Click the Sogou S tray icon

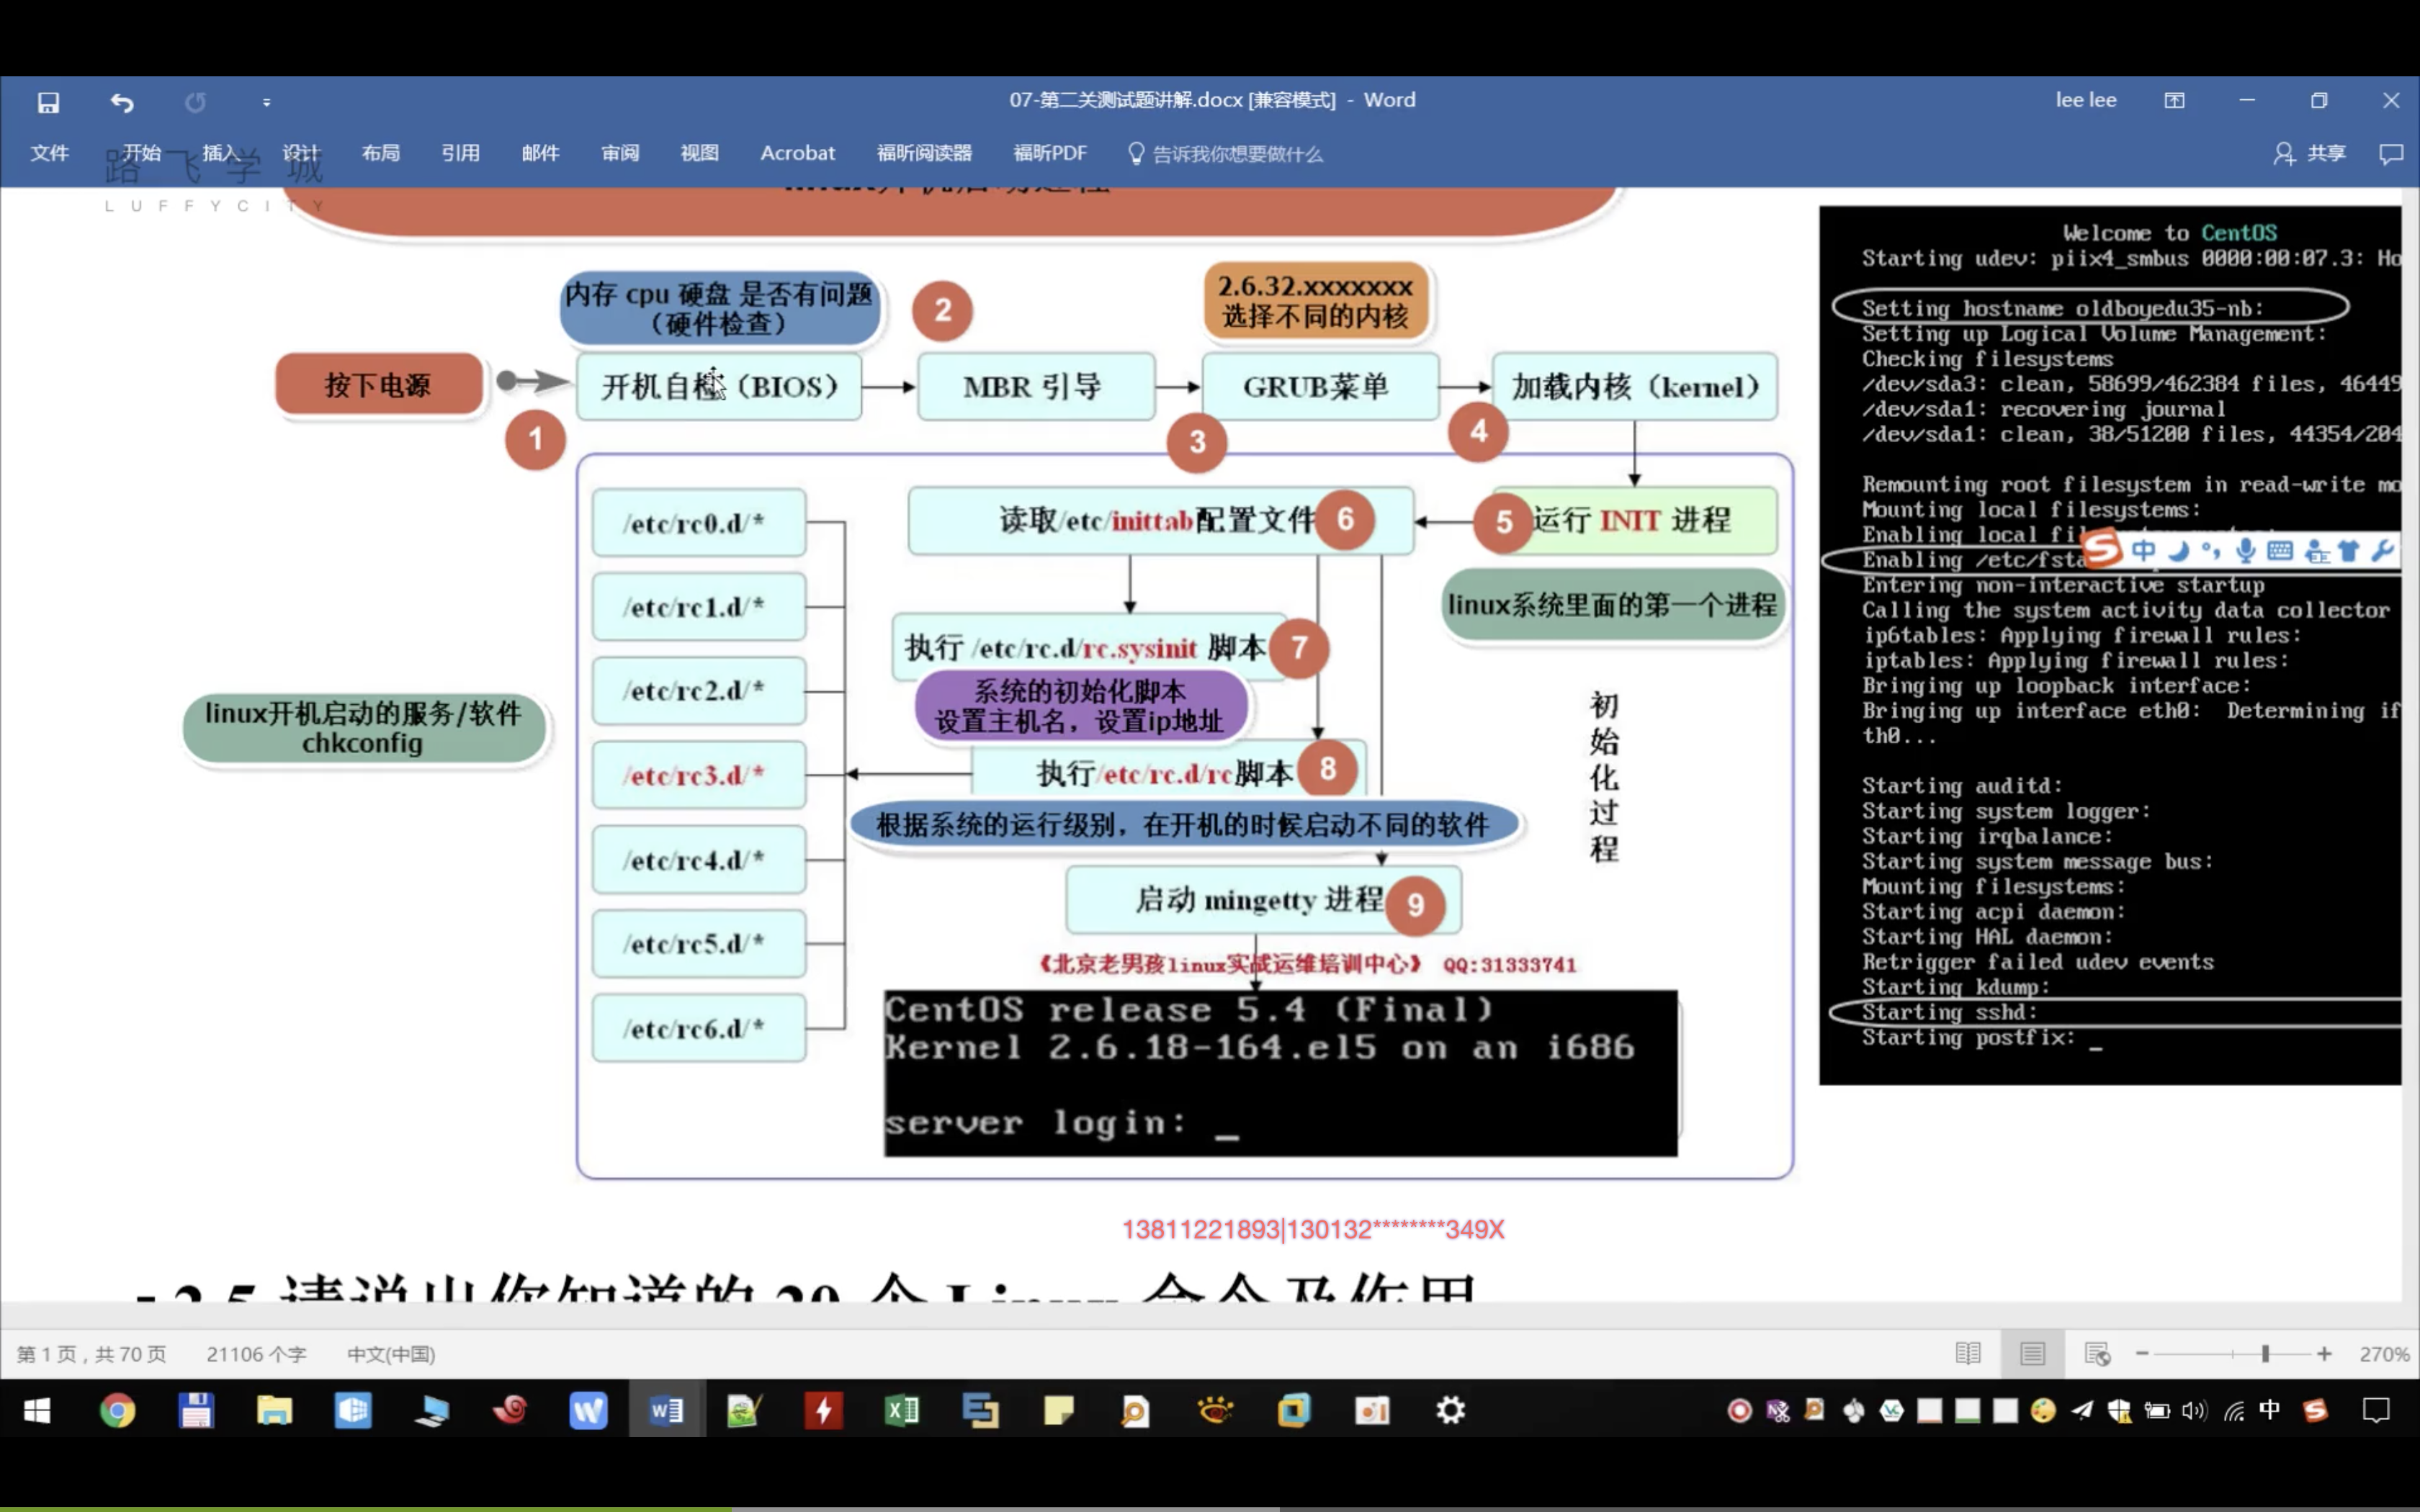click(x=2316, y=1410)
